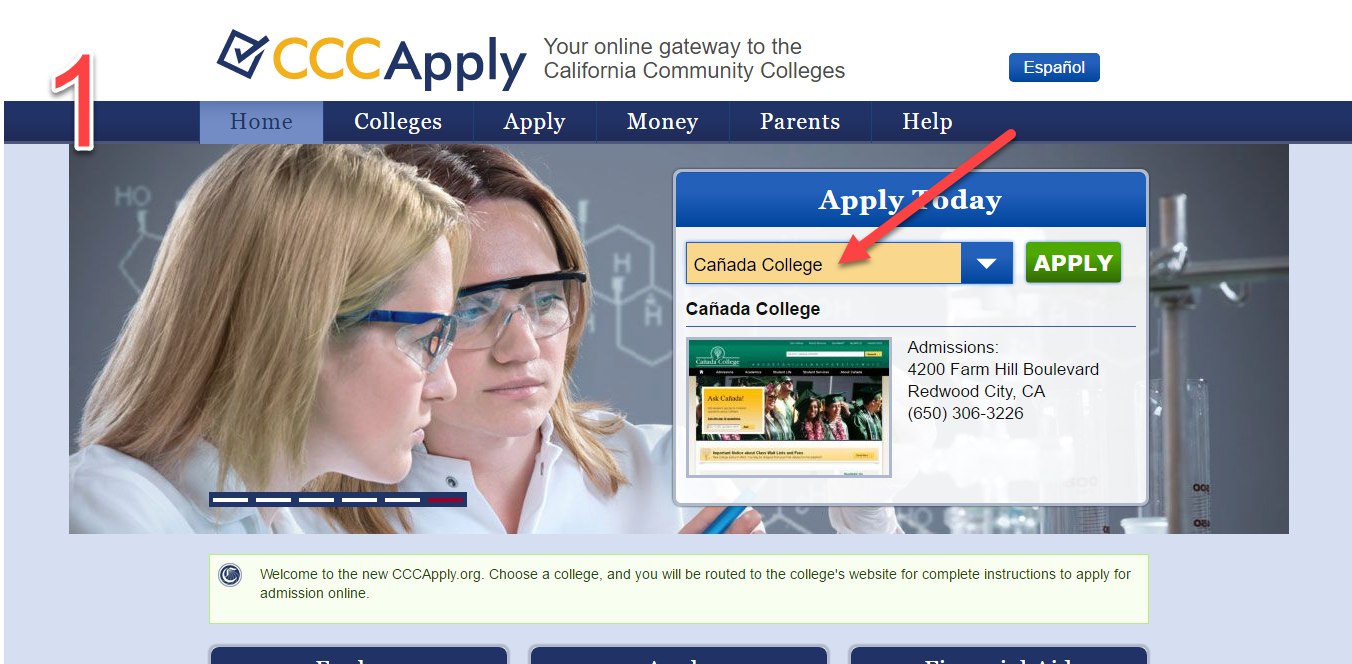
Task: Switch language with the Español button
Action: (1054, 67)
